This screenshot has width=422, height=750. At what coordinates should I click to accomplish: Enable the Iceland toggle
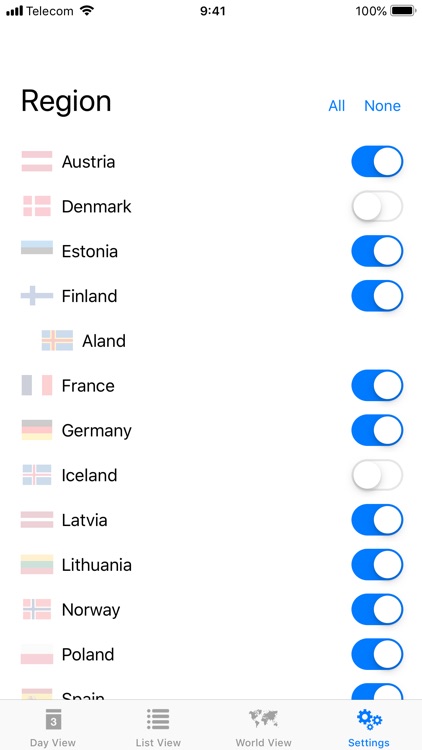(377, 475)
